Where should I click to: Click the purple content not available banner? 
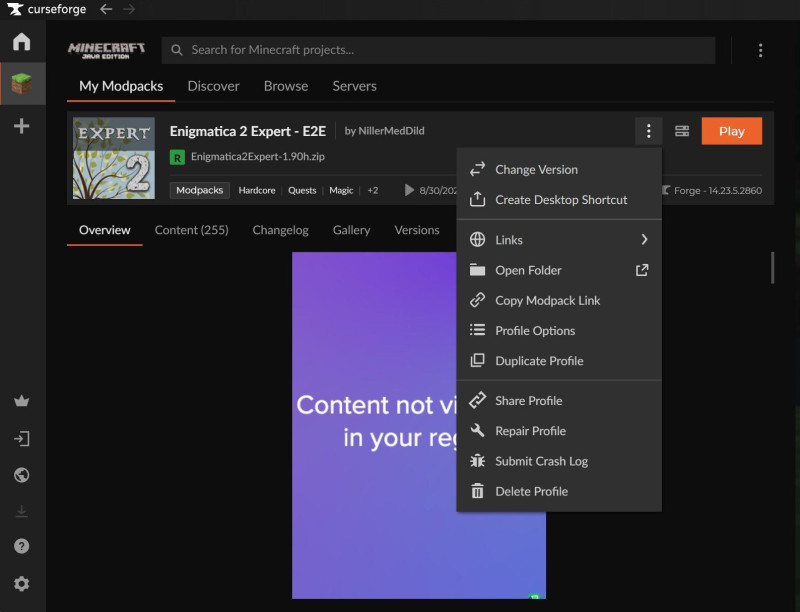point(374,425)
